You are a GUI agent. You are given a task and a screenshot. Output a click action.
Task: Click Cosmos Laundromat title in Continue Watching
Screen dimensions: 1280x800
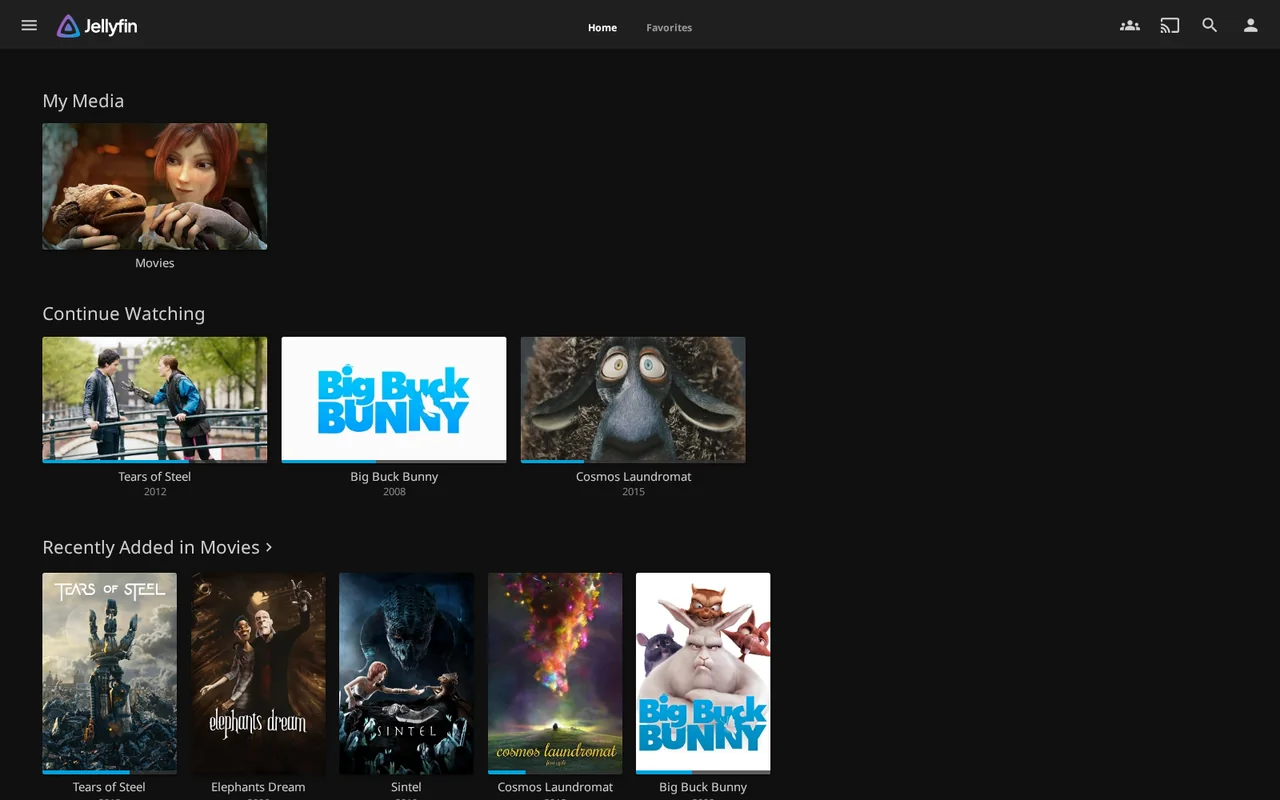point(633,477)
